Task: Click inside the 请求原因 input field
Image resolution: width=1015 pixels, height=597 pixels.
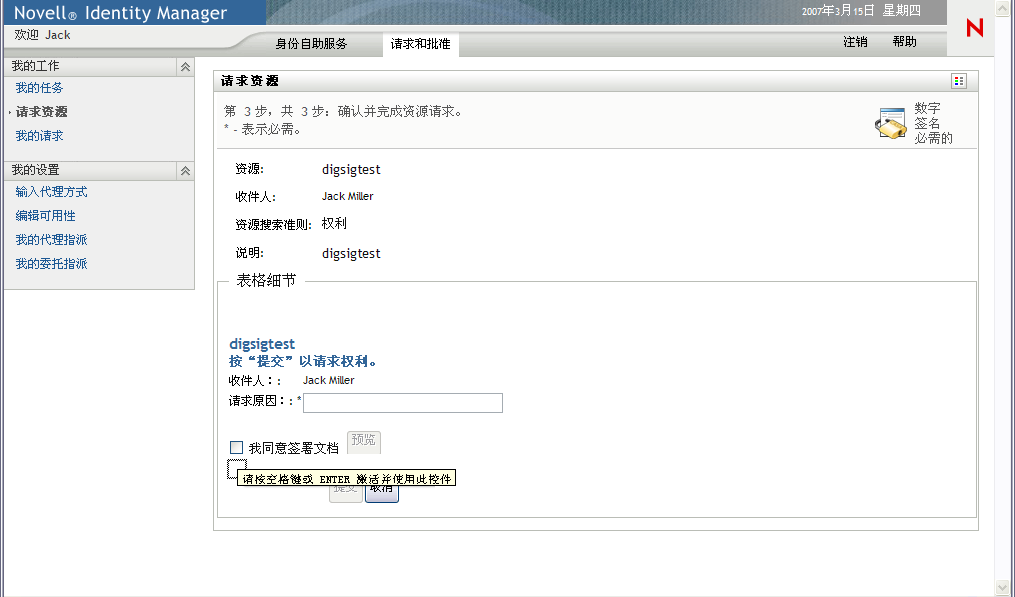Action: (x=403, y=403)
